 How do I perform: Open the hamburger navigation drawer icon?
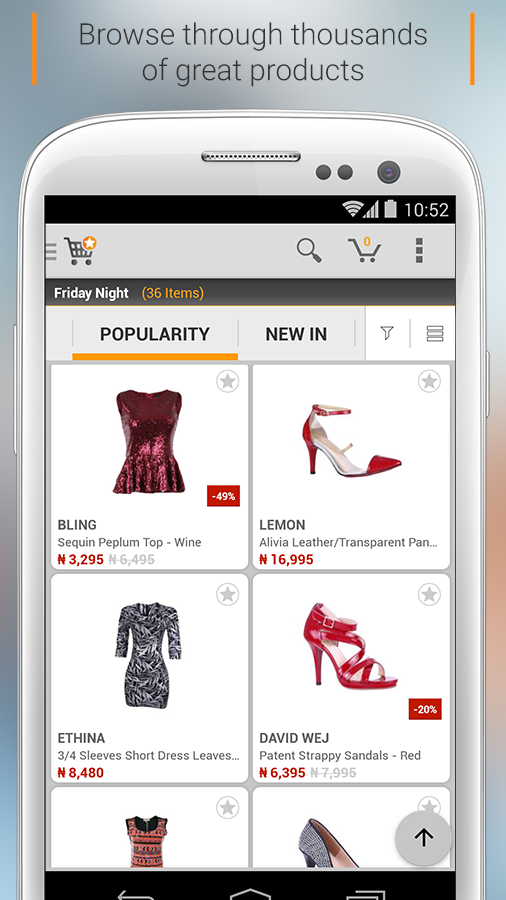pyautogui.click(x=50, y=251)
